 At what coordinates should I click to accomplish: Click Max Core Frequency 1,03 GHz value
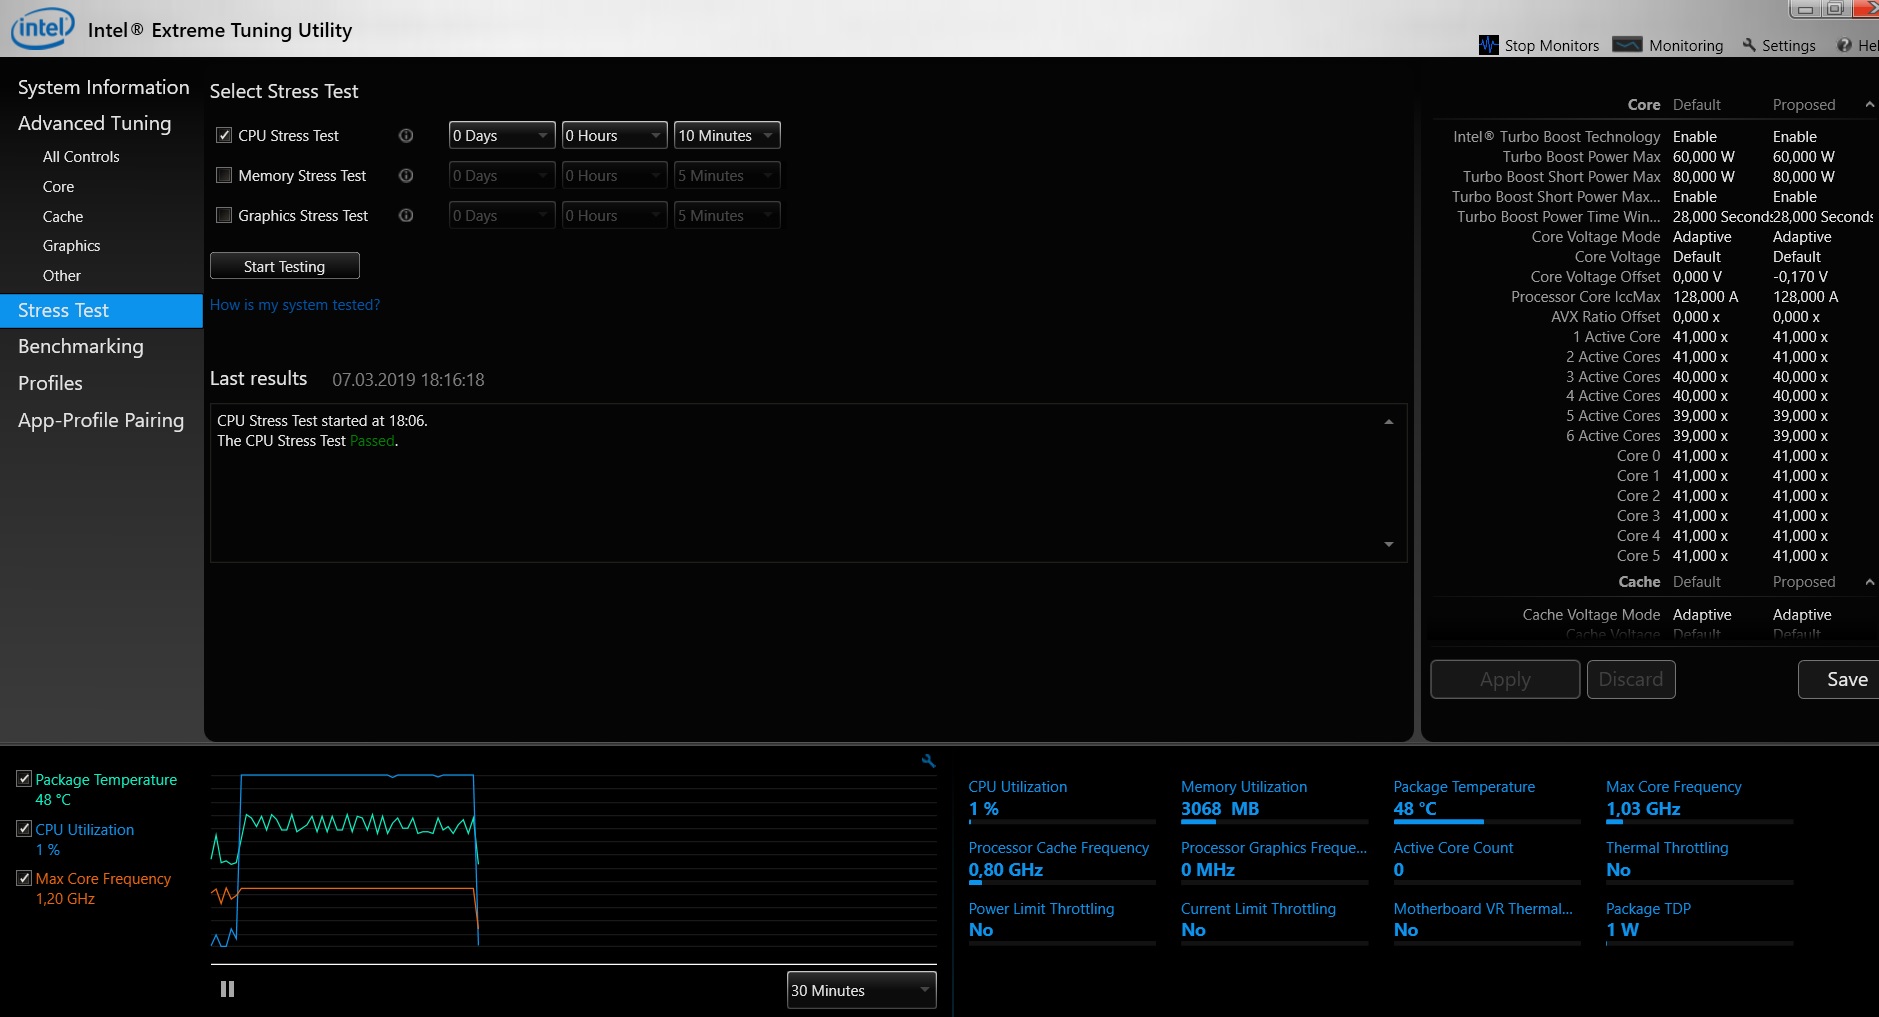pyautogui.click(x=1643, y=809)
